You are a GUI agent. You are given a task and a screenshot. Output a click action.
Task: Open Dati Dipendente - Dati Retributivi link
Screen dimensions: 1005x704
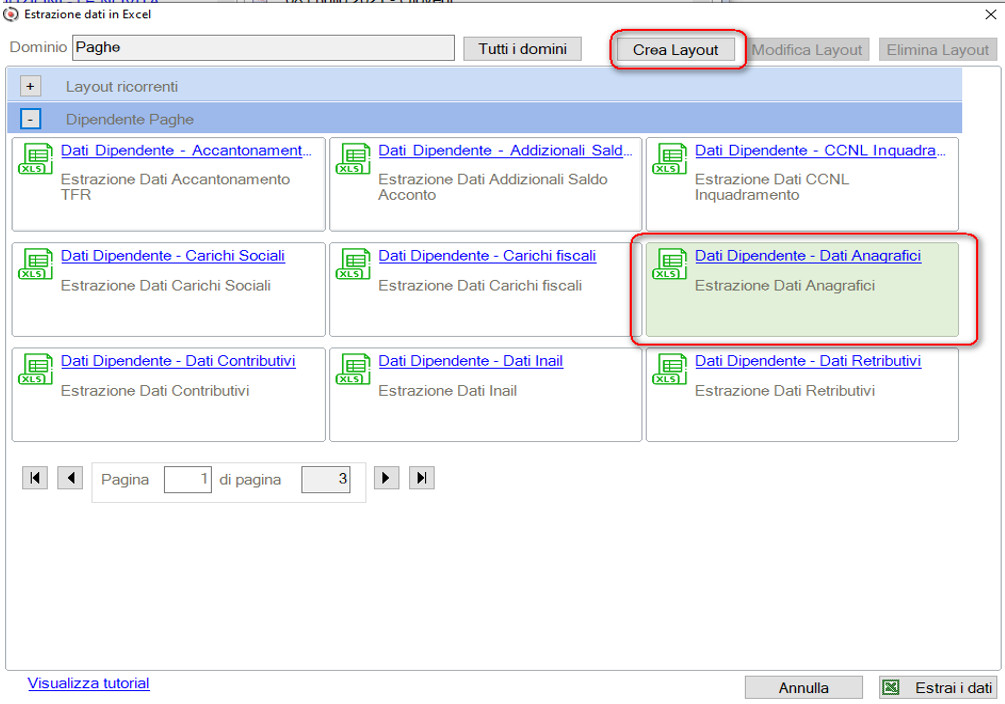[808, 361]
